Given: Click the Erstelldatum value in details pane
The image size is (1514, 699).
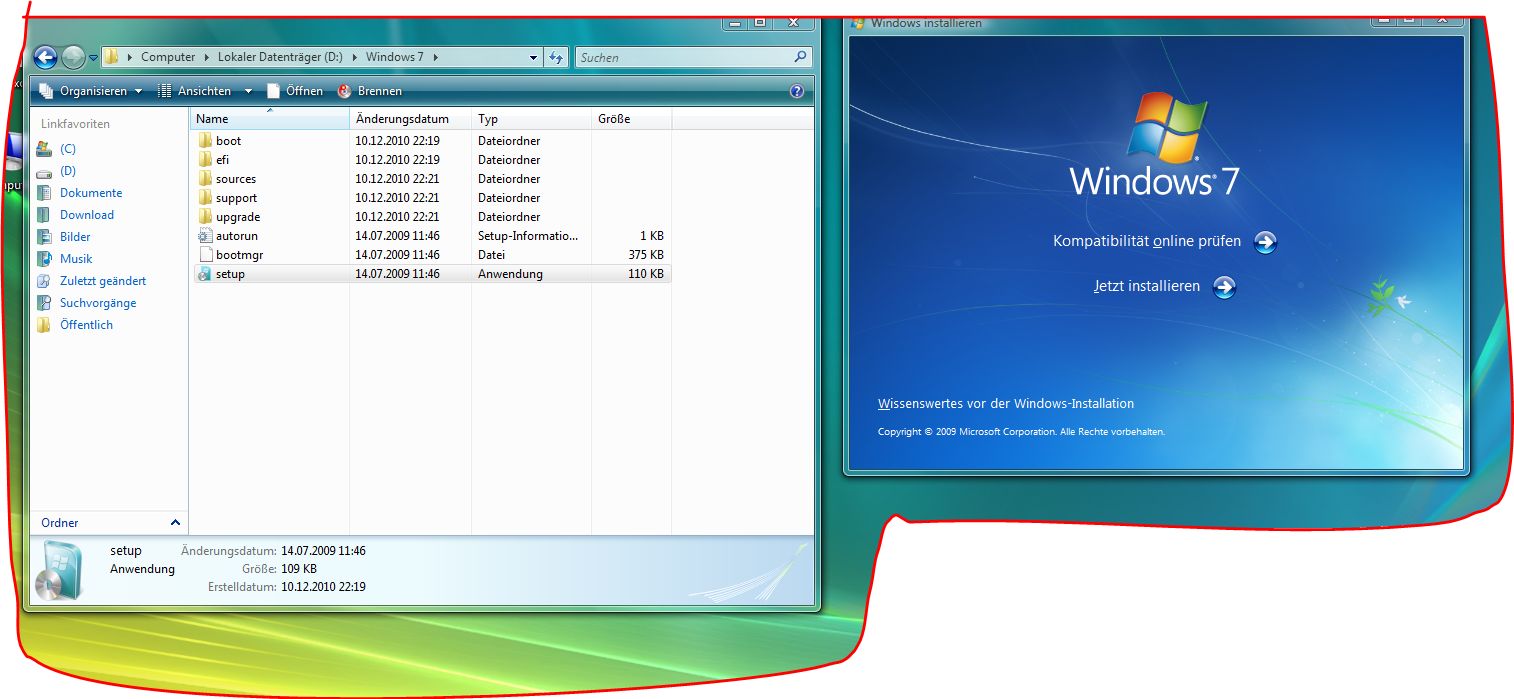Looking at the screenshot, I should (x=323, y=587).
